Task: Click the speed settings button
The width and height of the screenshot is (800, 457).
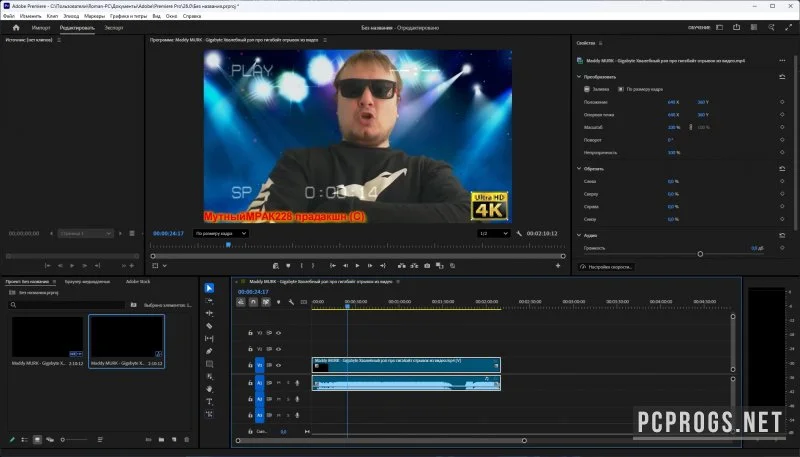Action: (x=606, y=267)
